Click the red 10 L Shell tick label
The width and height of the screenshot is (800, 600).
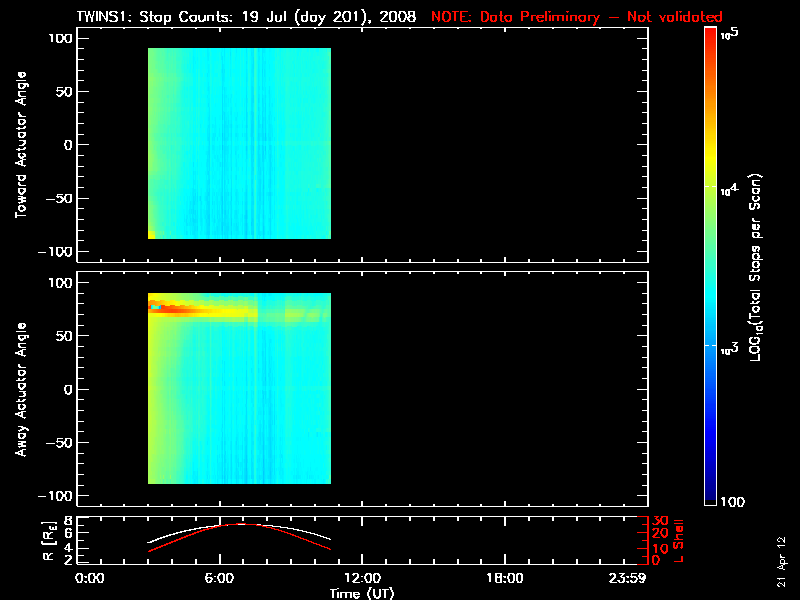[660, 548]
